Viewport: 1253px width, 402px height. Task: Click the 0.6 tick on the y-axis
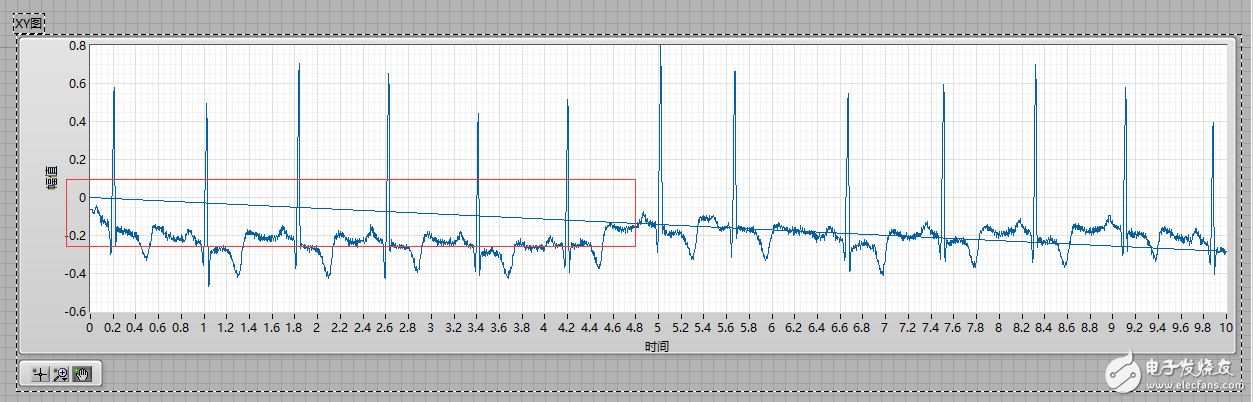pyautogui.click(x=78, y=84)
